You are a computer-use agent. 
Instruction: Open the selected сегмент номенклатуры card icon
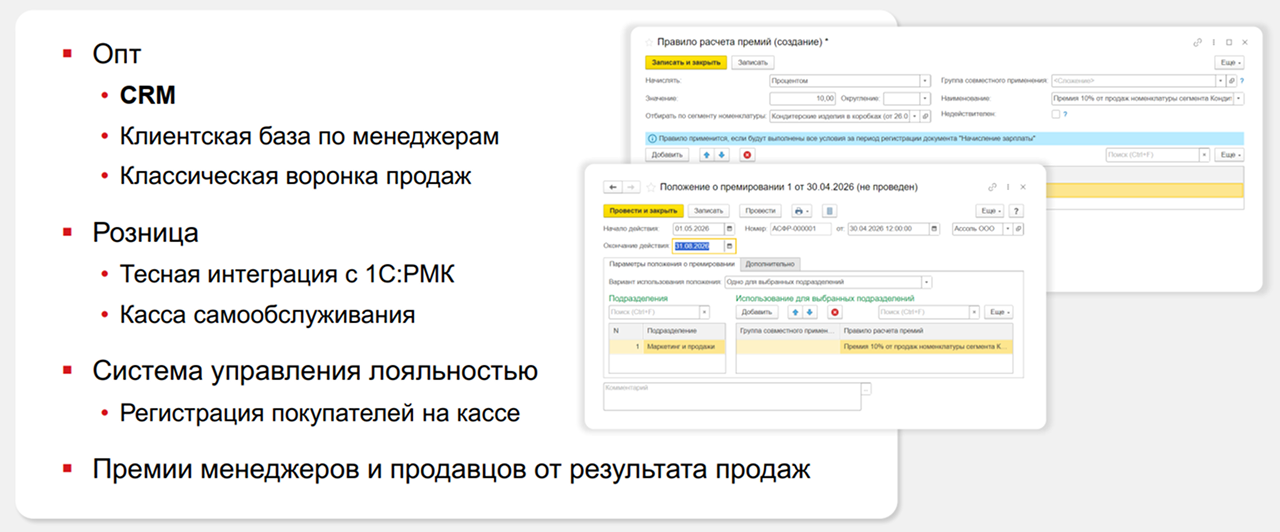click(x=926, y=116)
